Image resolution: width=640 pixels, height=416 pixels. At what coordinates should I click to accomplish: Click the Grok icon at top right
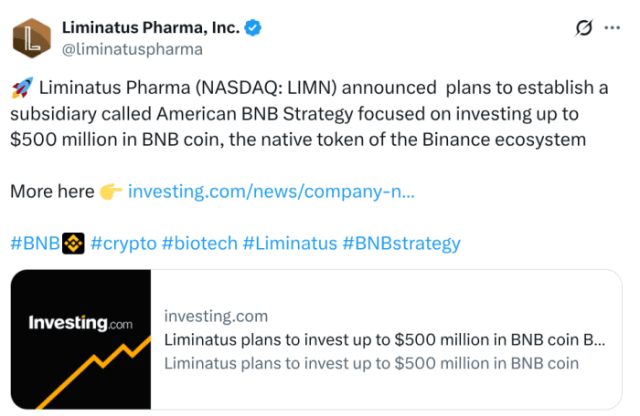pyautogui.click(x=584, y=28)
